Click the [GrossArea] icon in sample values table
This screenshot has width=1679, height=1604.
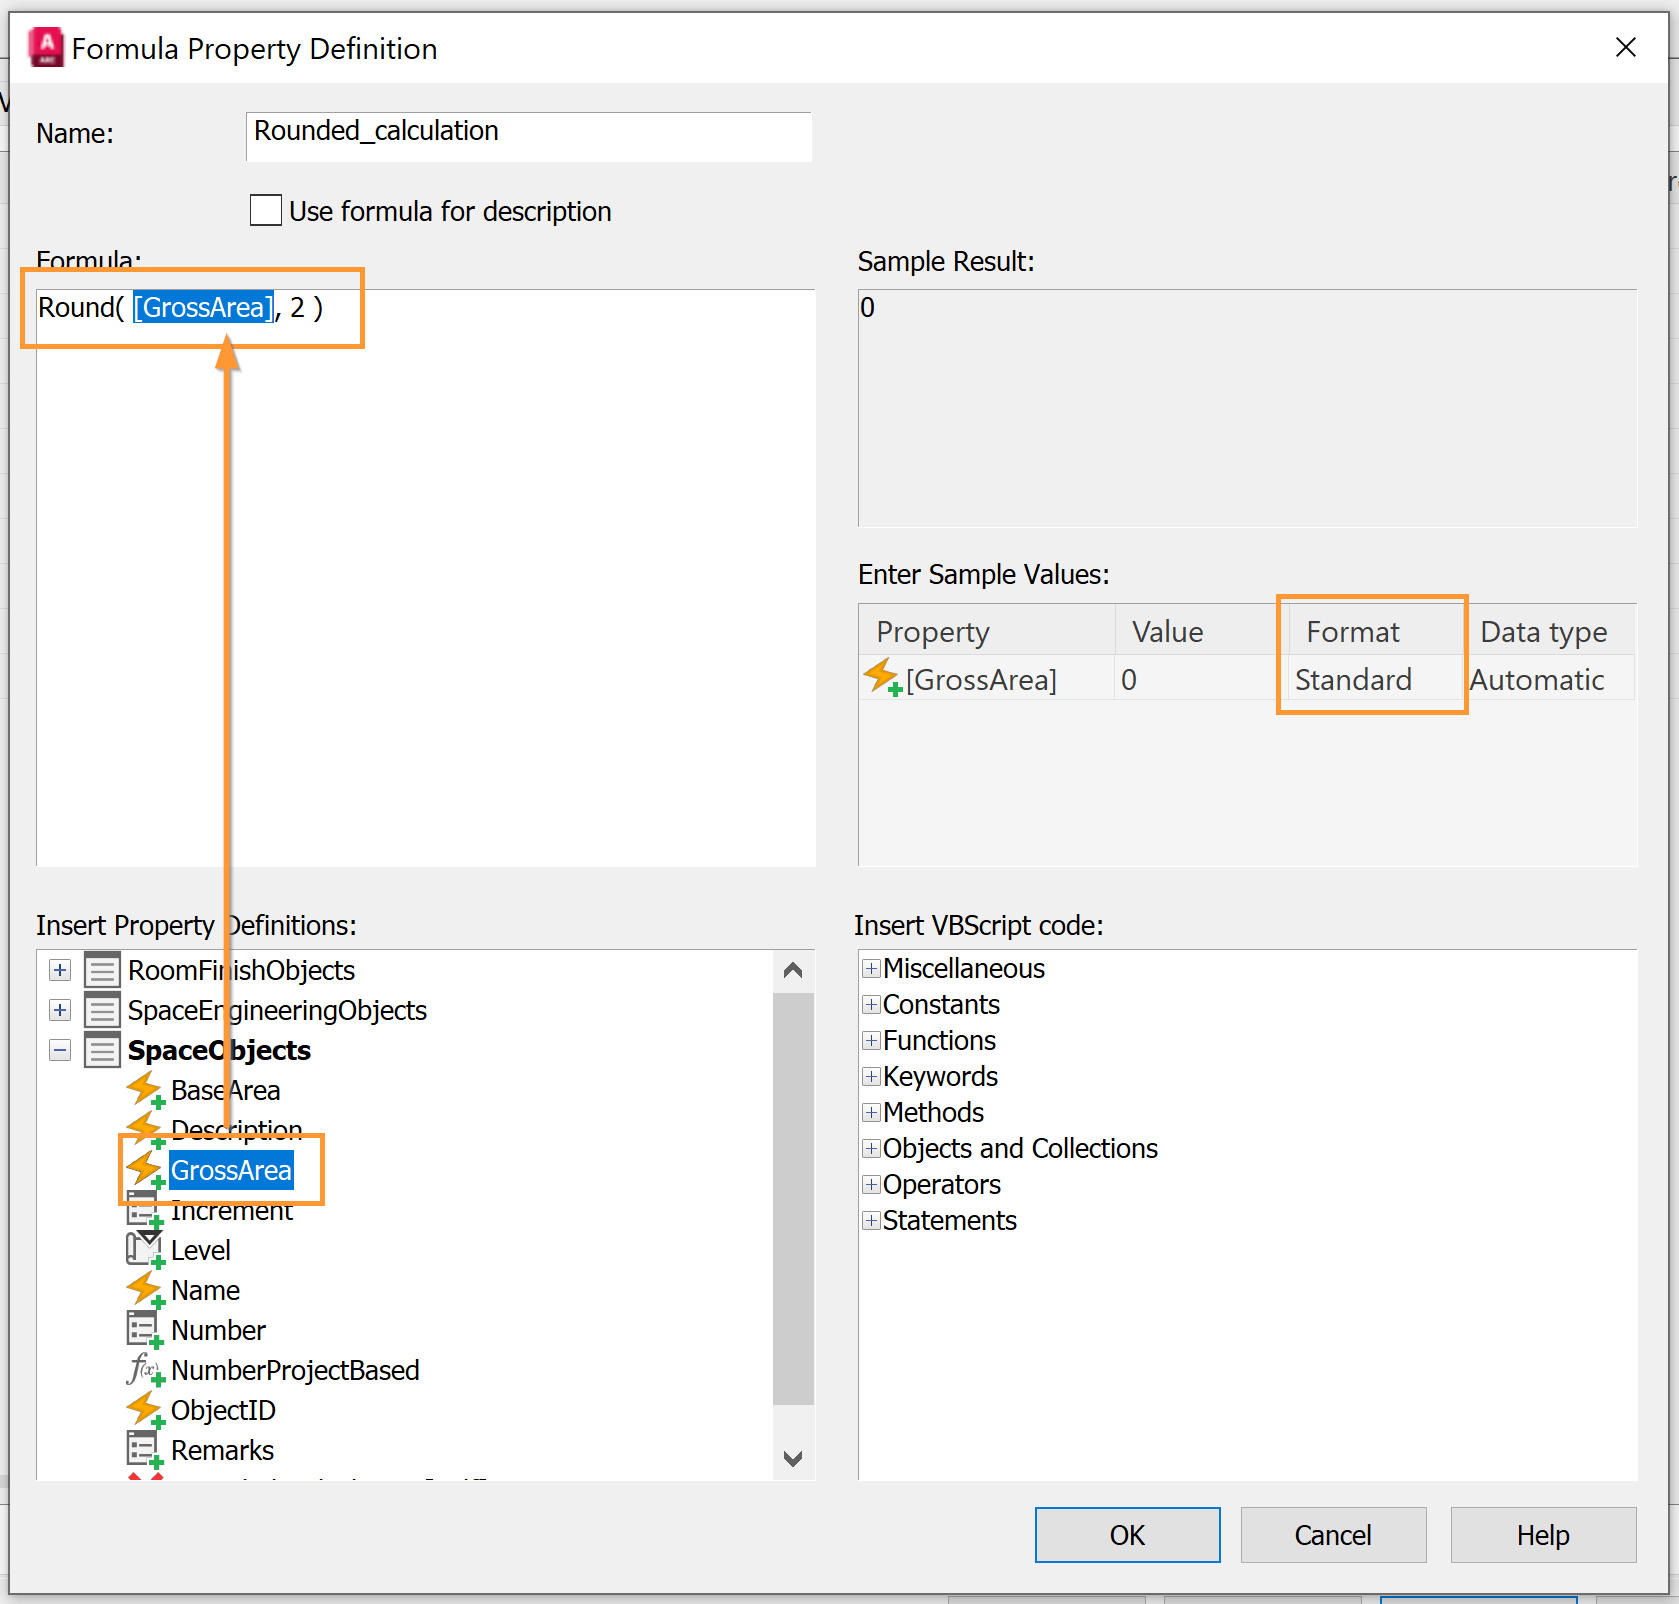point(883,678)
